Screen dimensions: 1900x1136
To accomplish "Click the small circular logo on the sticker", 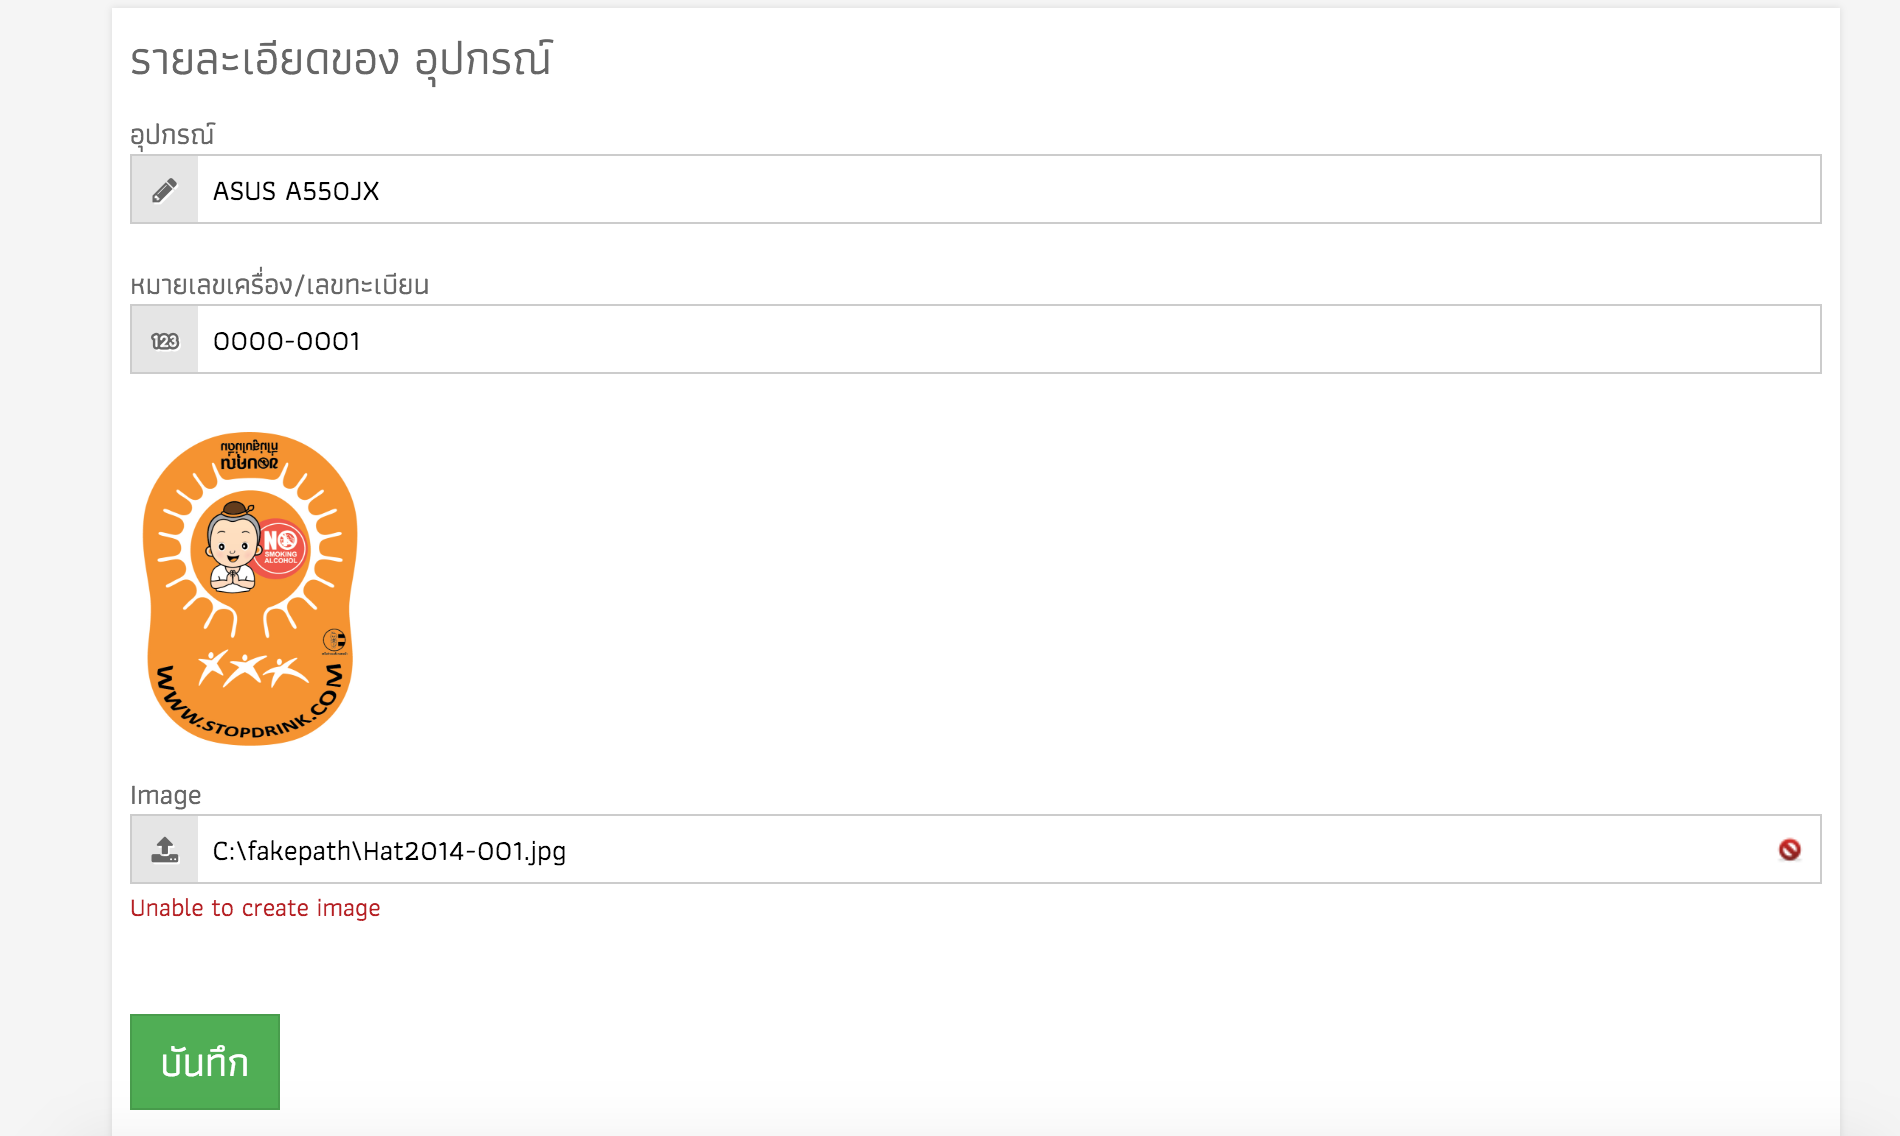I will tap(334, 640).
